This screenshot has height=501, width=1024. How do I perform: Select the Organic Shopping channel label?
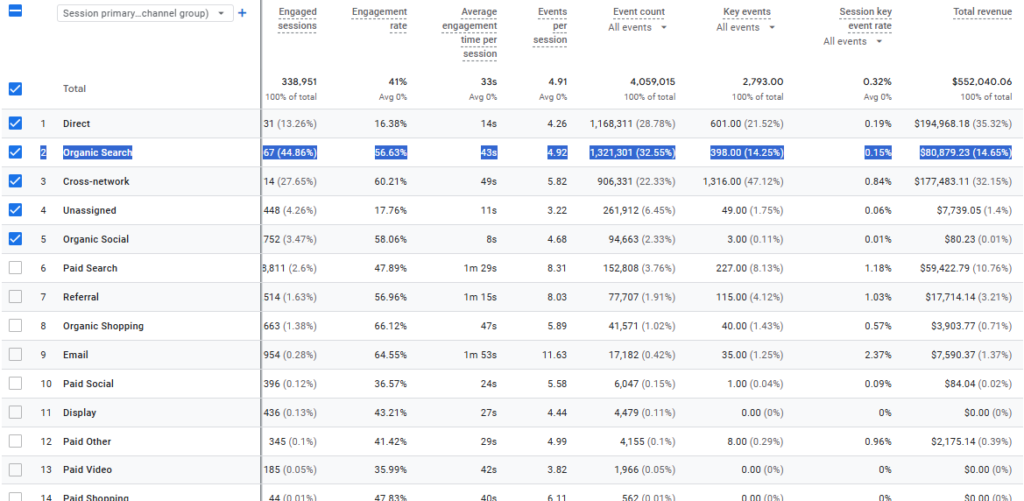103,326
